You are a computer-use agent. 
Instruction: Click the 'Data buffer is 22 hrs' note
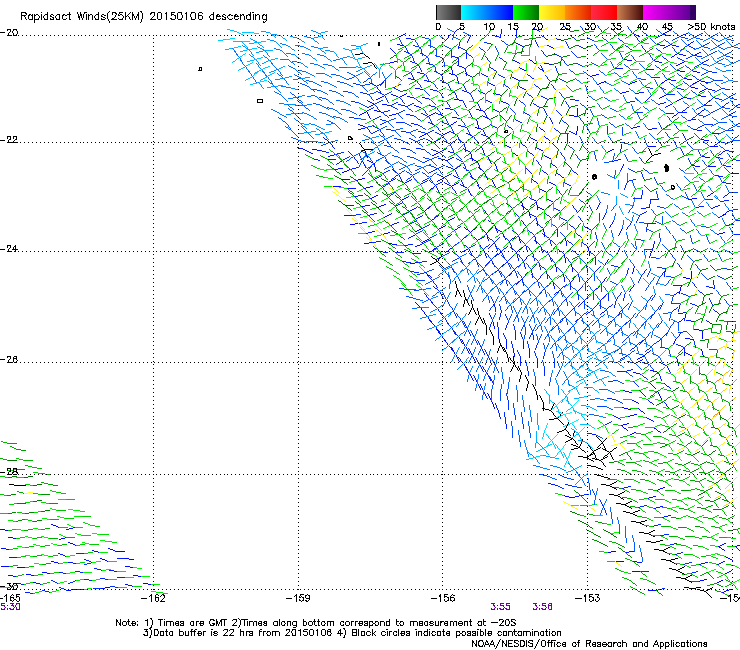(352, 633)
